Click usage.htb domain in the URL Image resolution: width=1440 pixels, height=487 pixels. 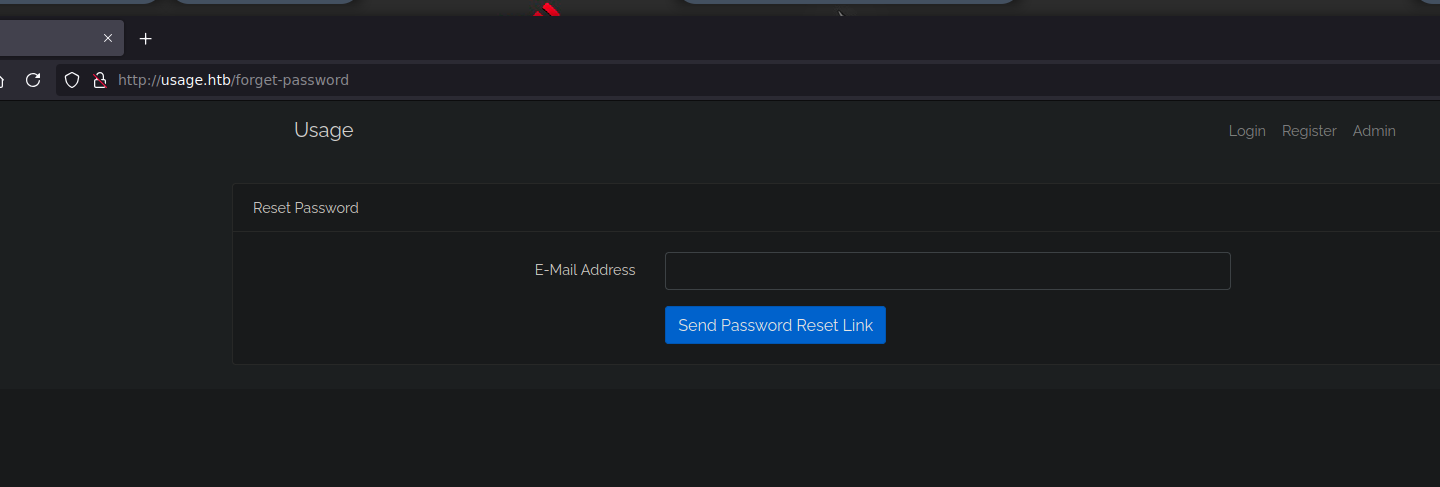pyautogui.click(x=196, y=80)
